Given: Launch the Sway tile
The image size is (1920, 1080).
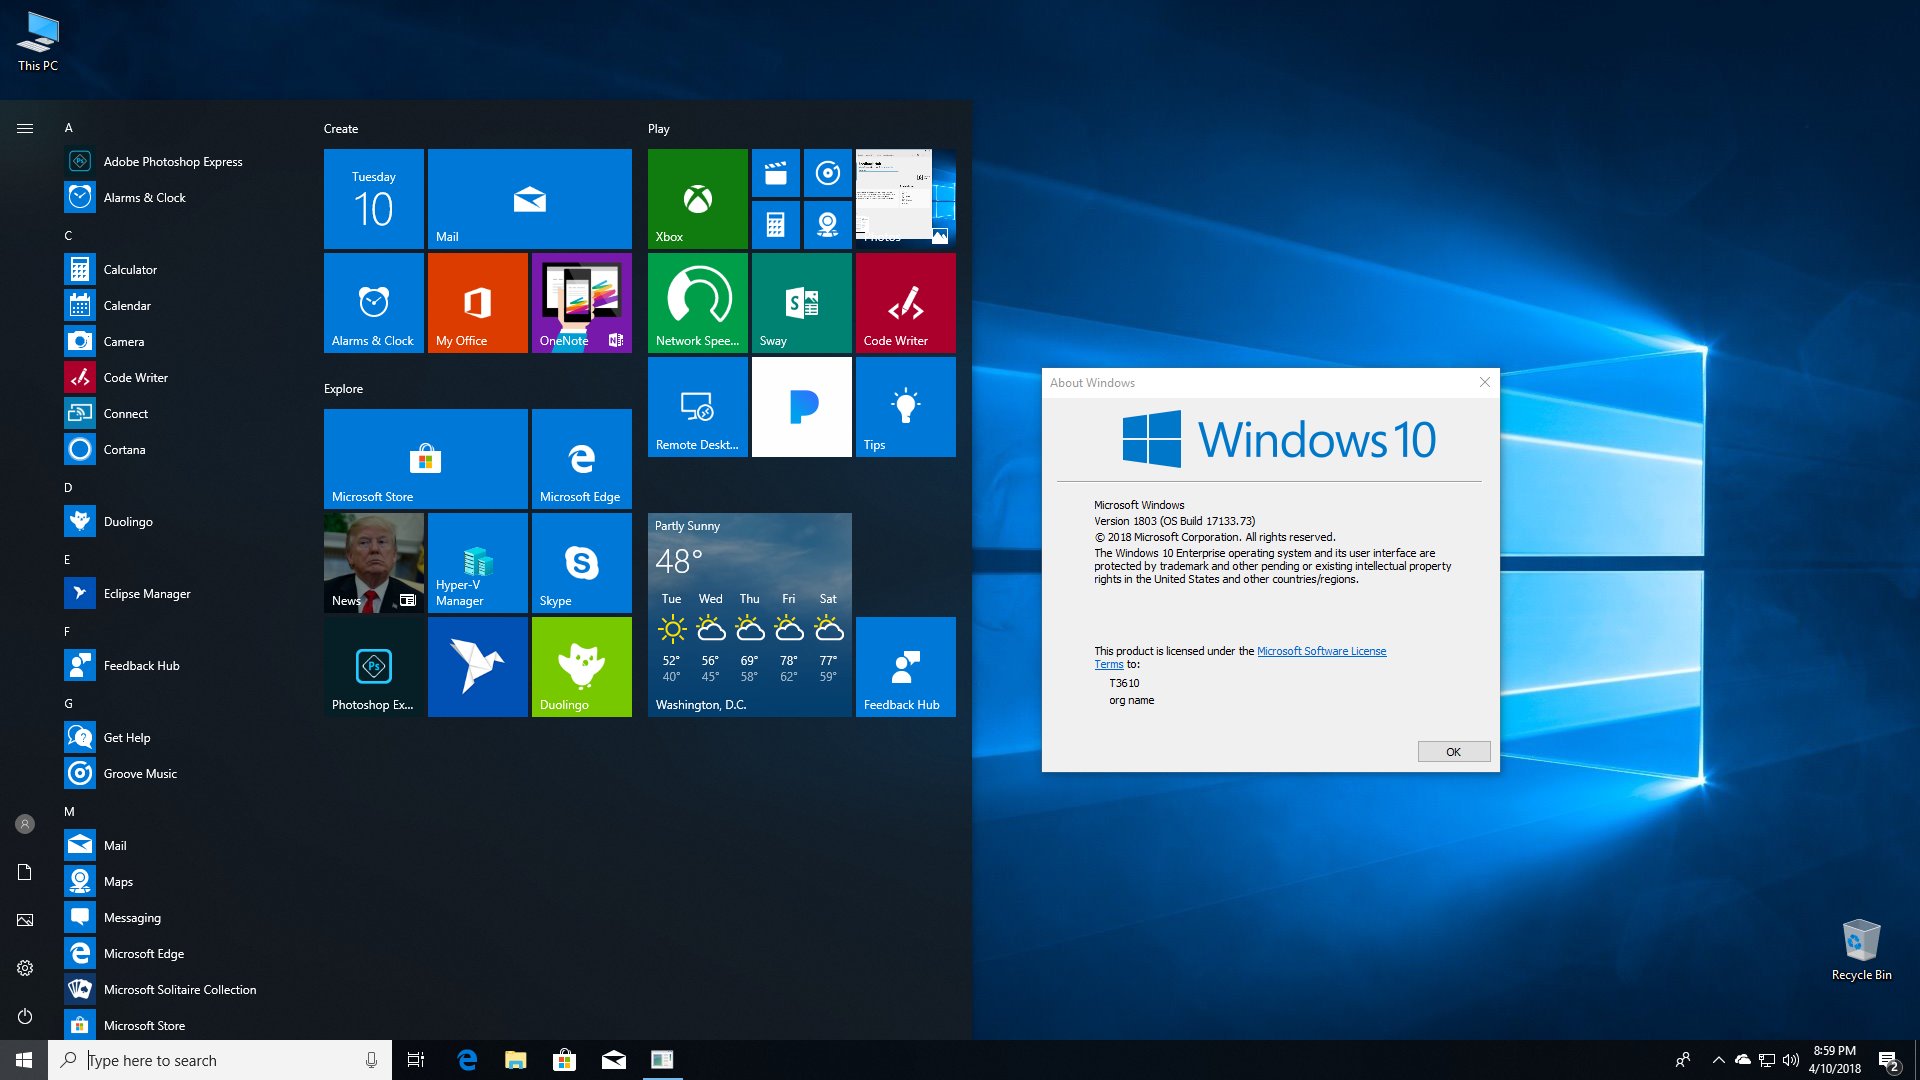Looking at the screenshot, I should (x=802, y=303).
